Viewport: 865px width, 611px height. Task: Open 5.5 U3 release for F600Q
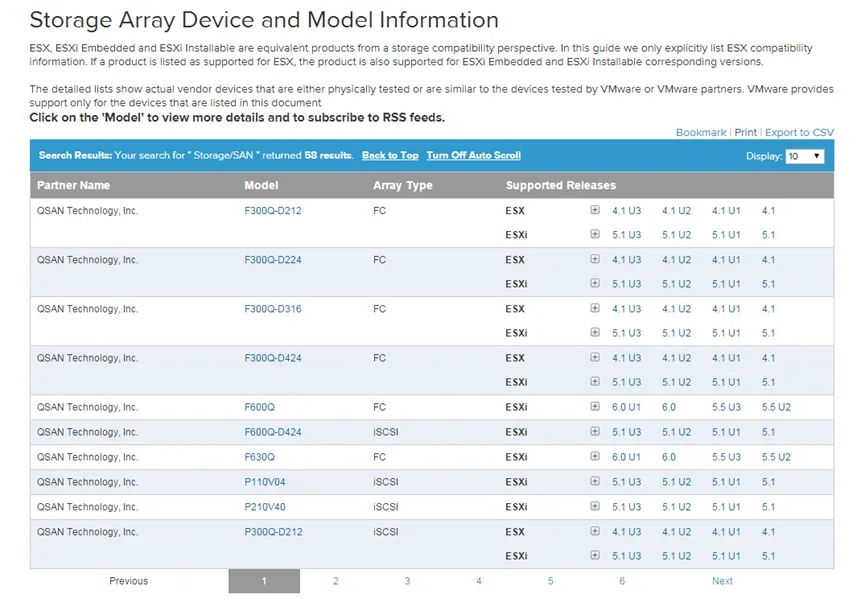coord(726,407)
